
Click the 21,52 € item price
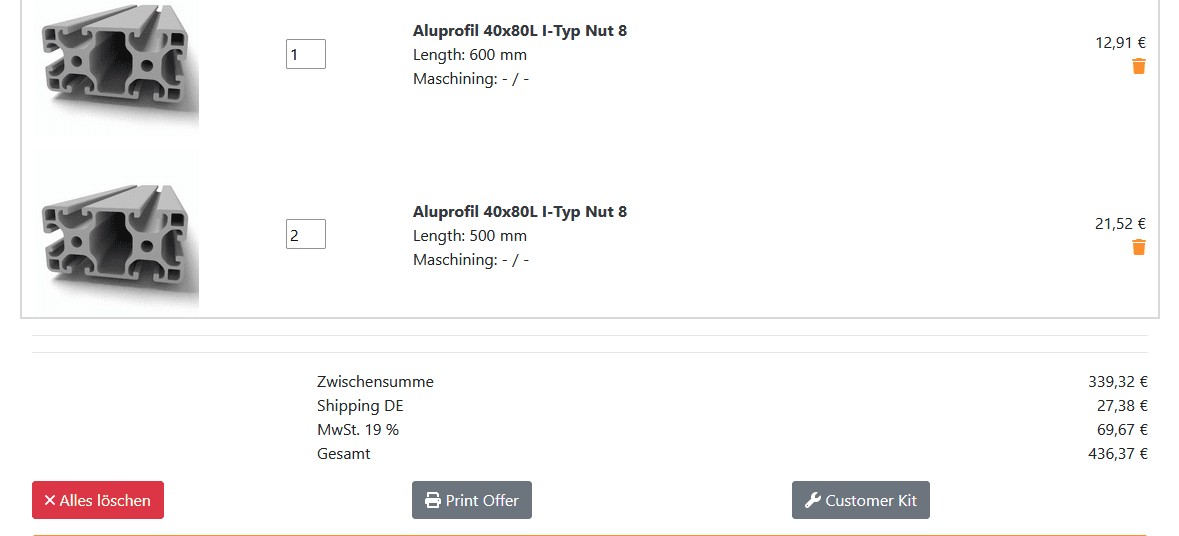point(1120,223)
